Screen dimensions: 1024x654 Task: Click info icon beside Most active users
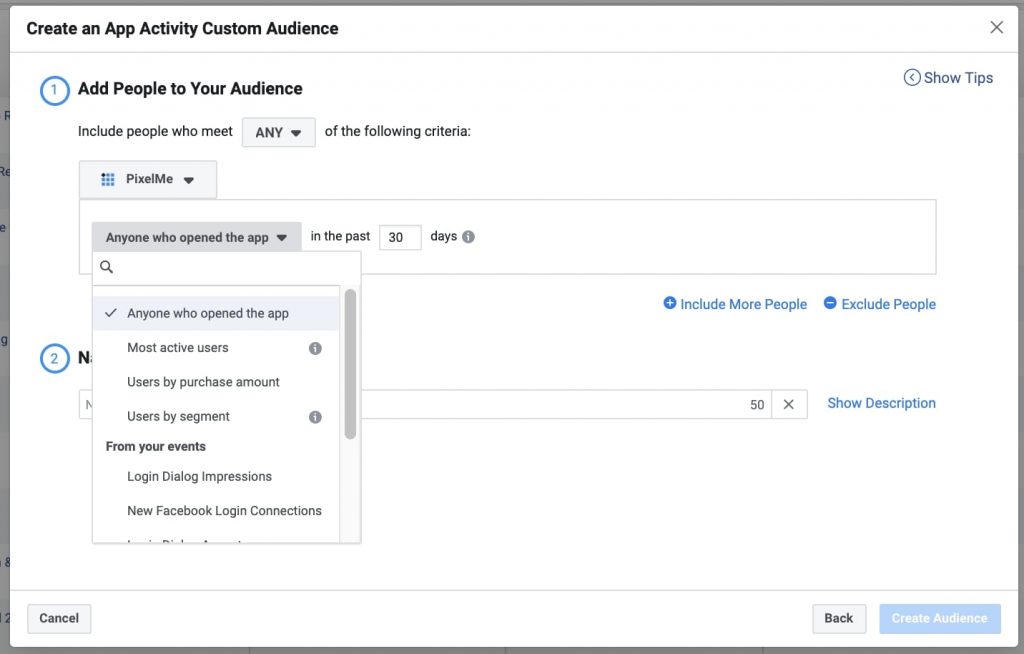[315, 348]
